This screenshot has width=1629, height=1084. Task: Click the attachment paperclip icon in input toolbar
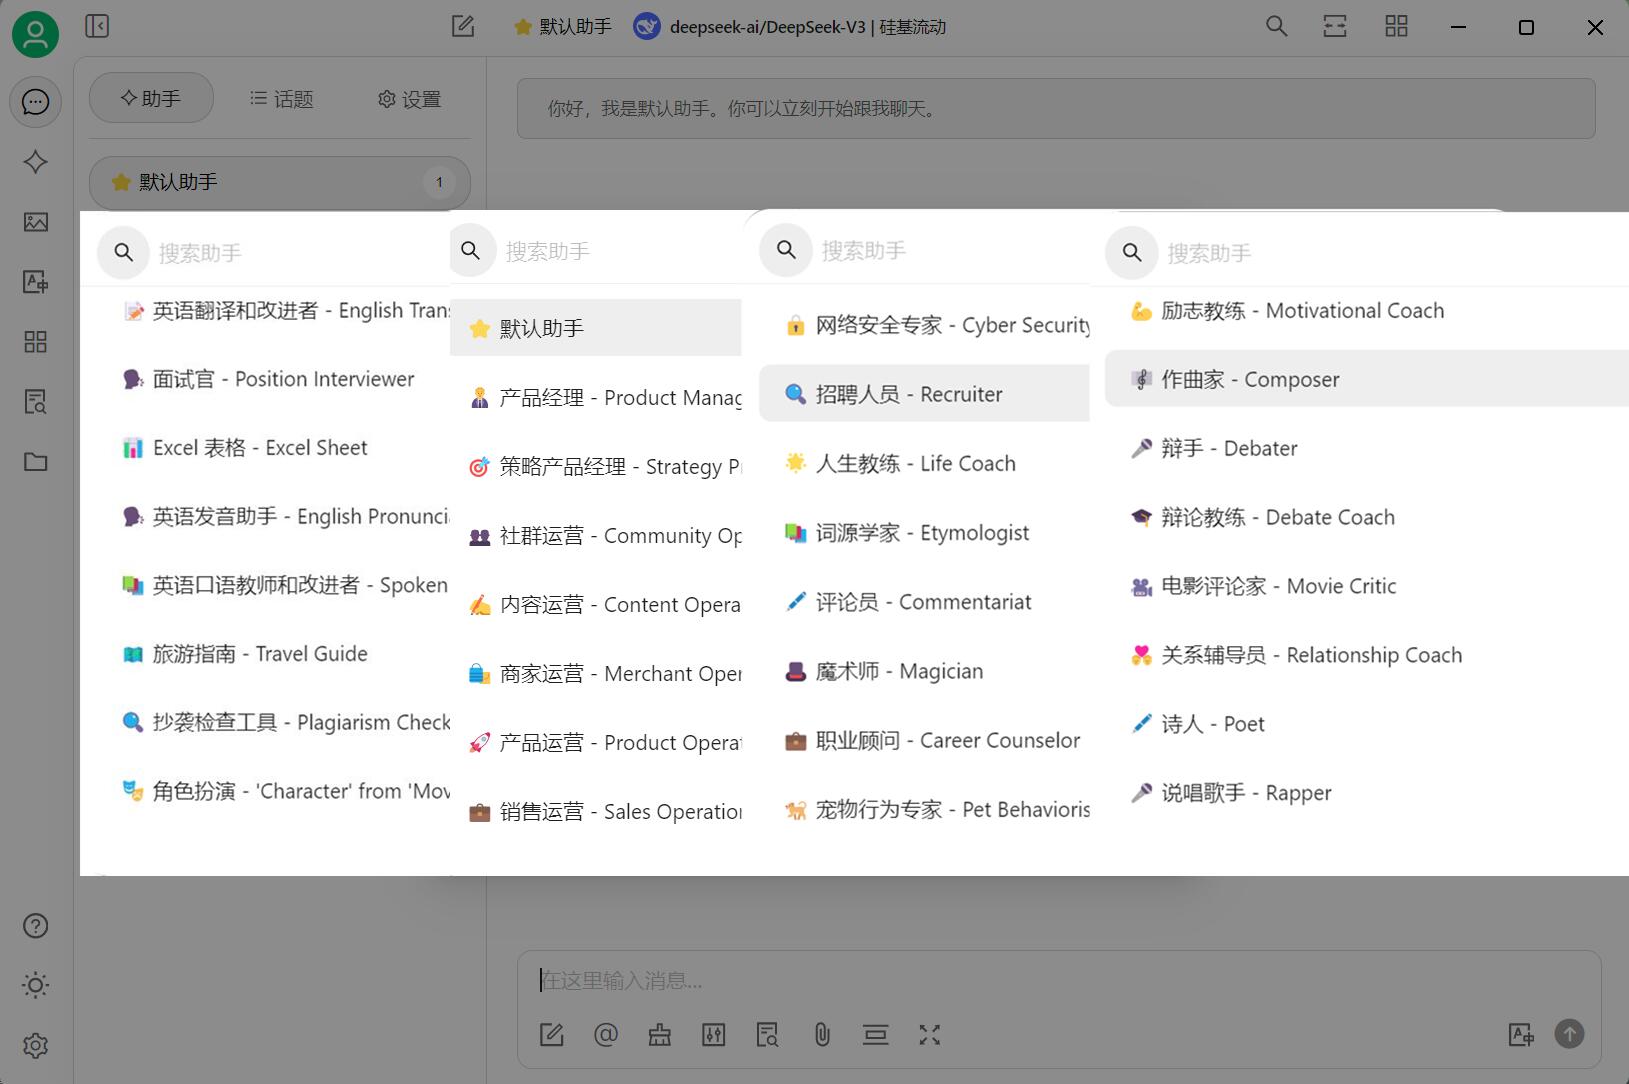pyautogui.click(x=822, y=1035)
